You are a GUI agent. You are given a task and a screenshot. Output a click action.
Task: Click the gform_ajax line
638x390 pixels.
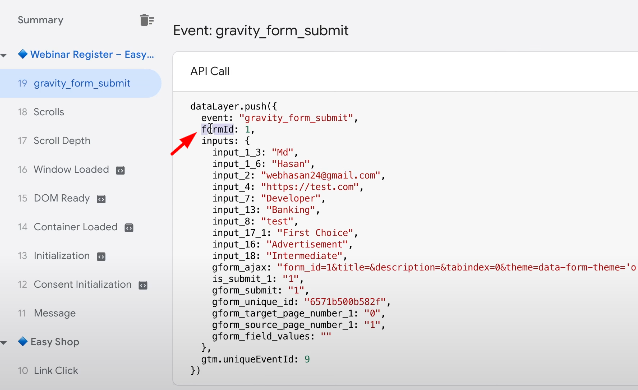pos(425,267)
